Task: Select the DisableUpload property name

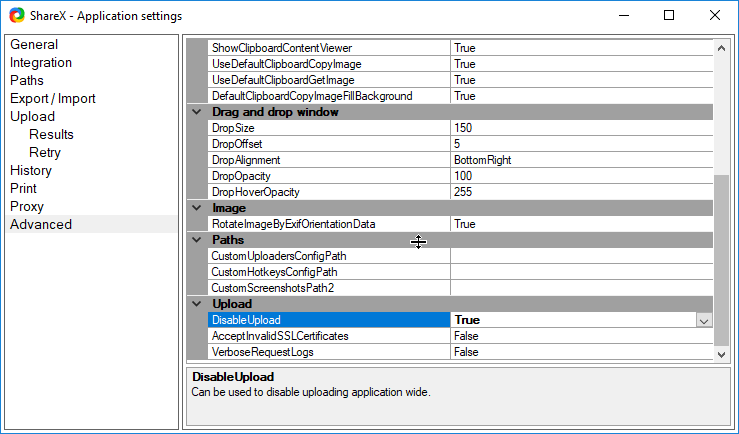Action: tap(329, 320)
